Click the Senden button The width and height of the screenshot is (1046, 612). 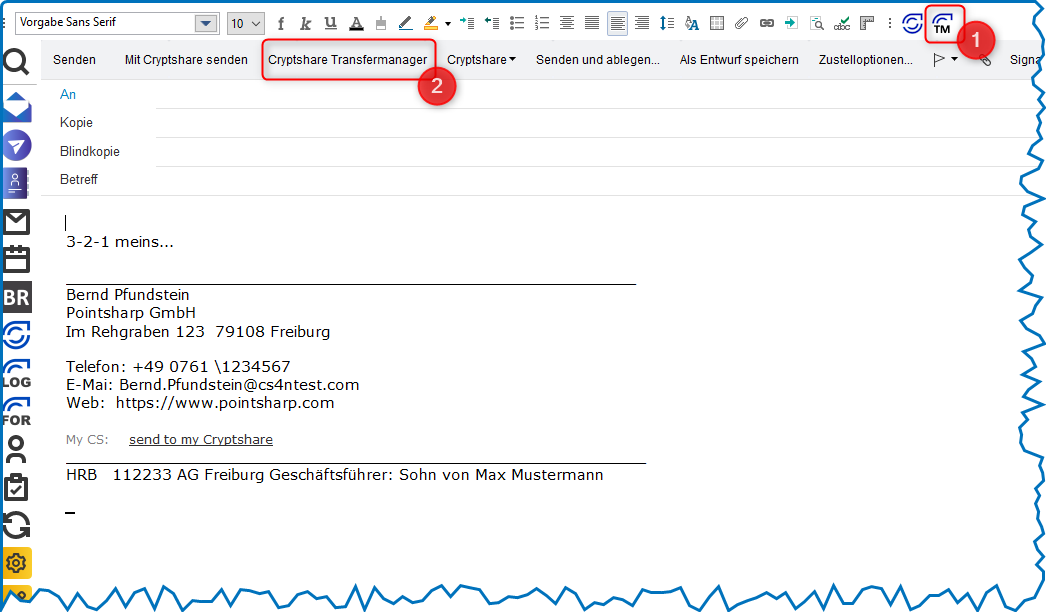point(74,60)
